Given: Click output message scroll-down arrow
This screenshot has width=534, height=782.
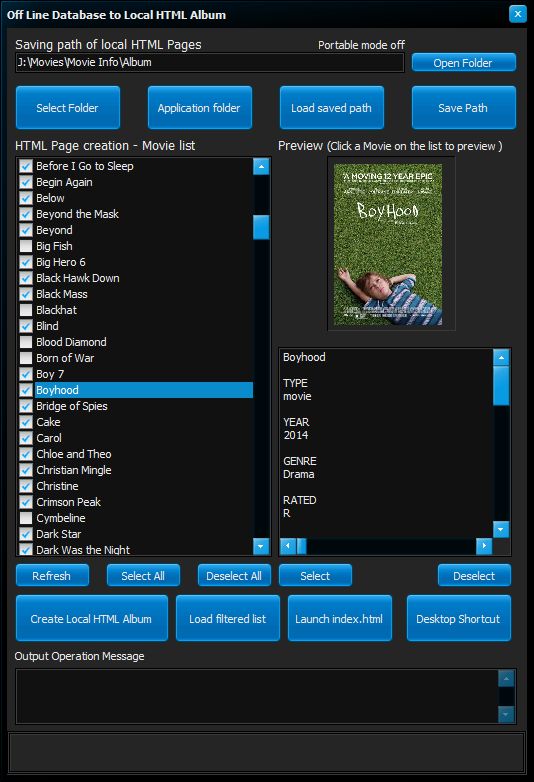Looking at the screenshot, I should coord(506,714).
